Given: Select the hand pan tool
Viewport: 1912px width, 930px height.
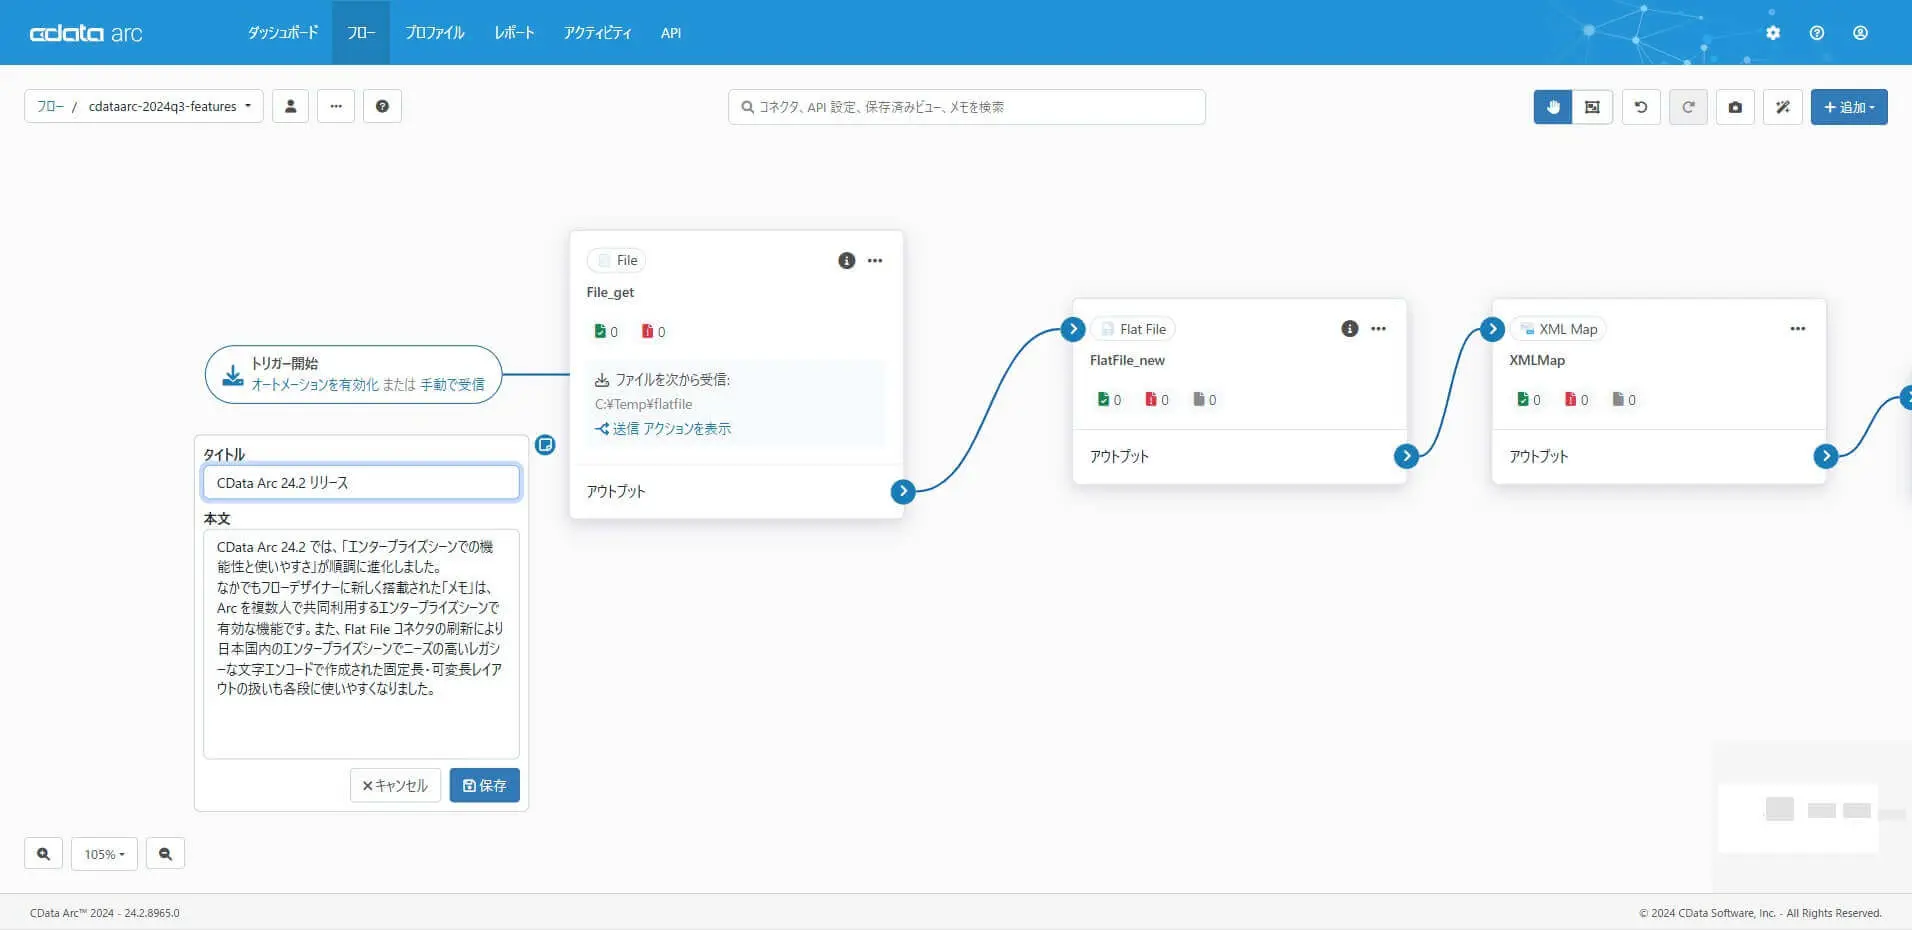Looking at the screenshot, I should (1553, 107).
